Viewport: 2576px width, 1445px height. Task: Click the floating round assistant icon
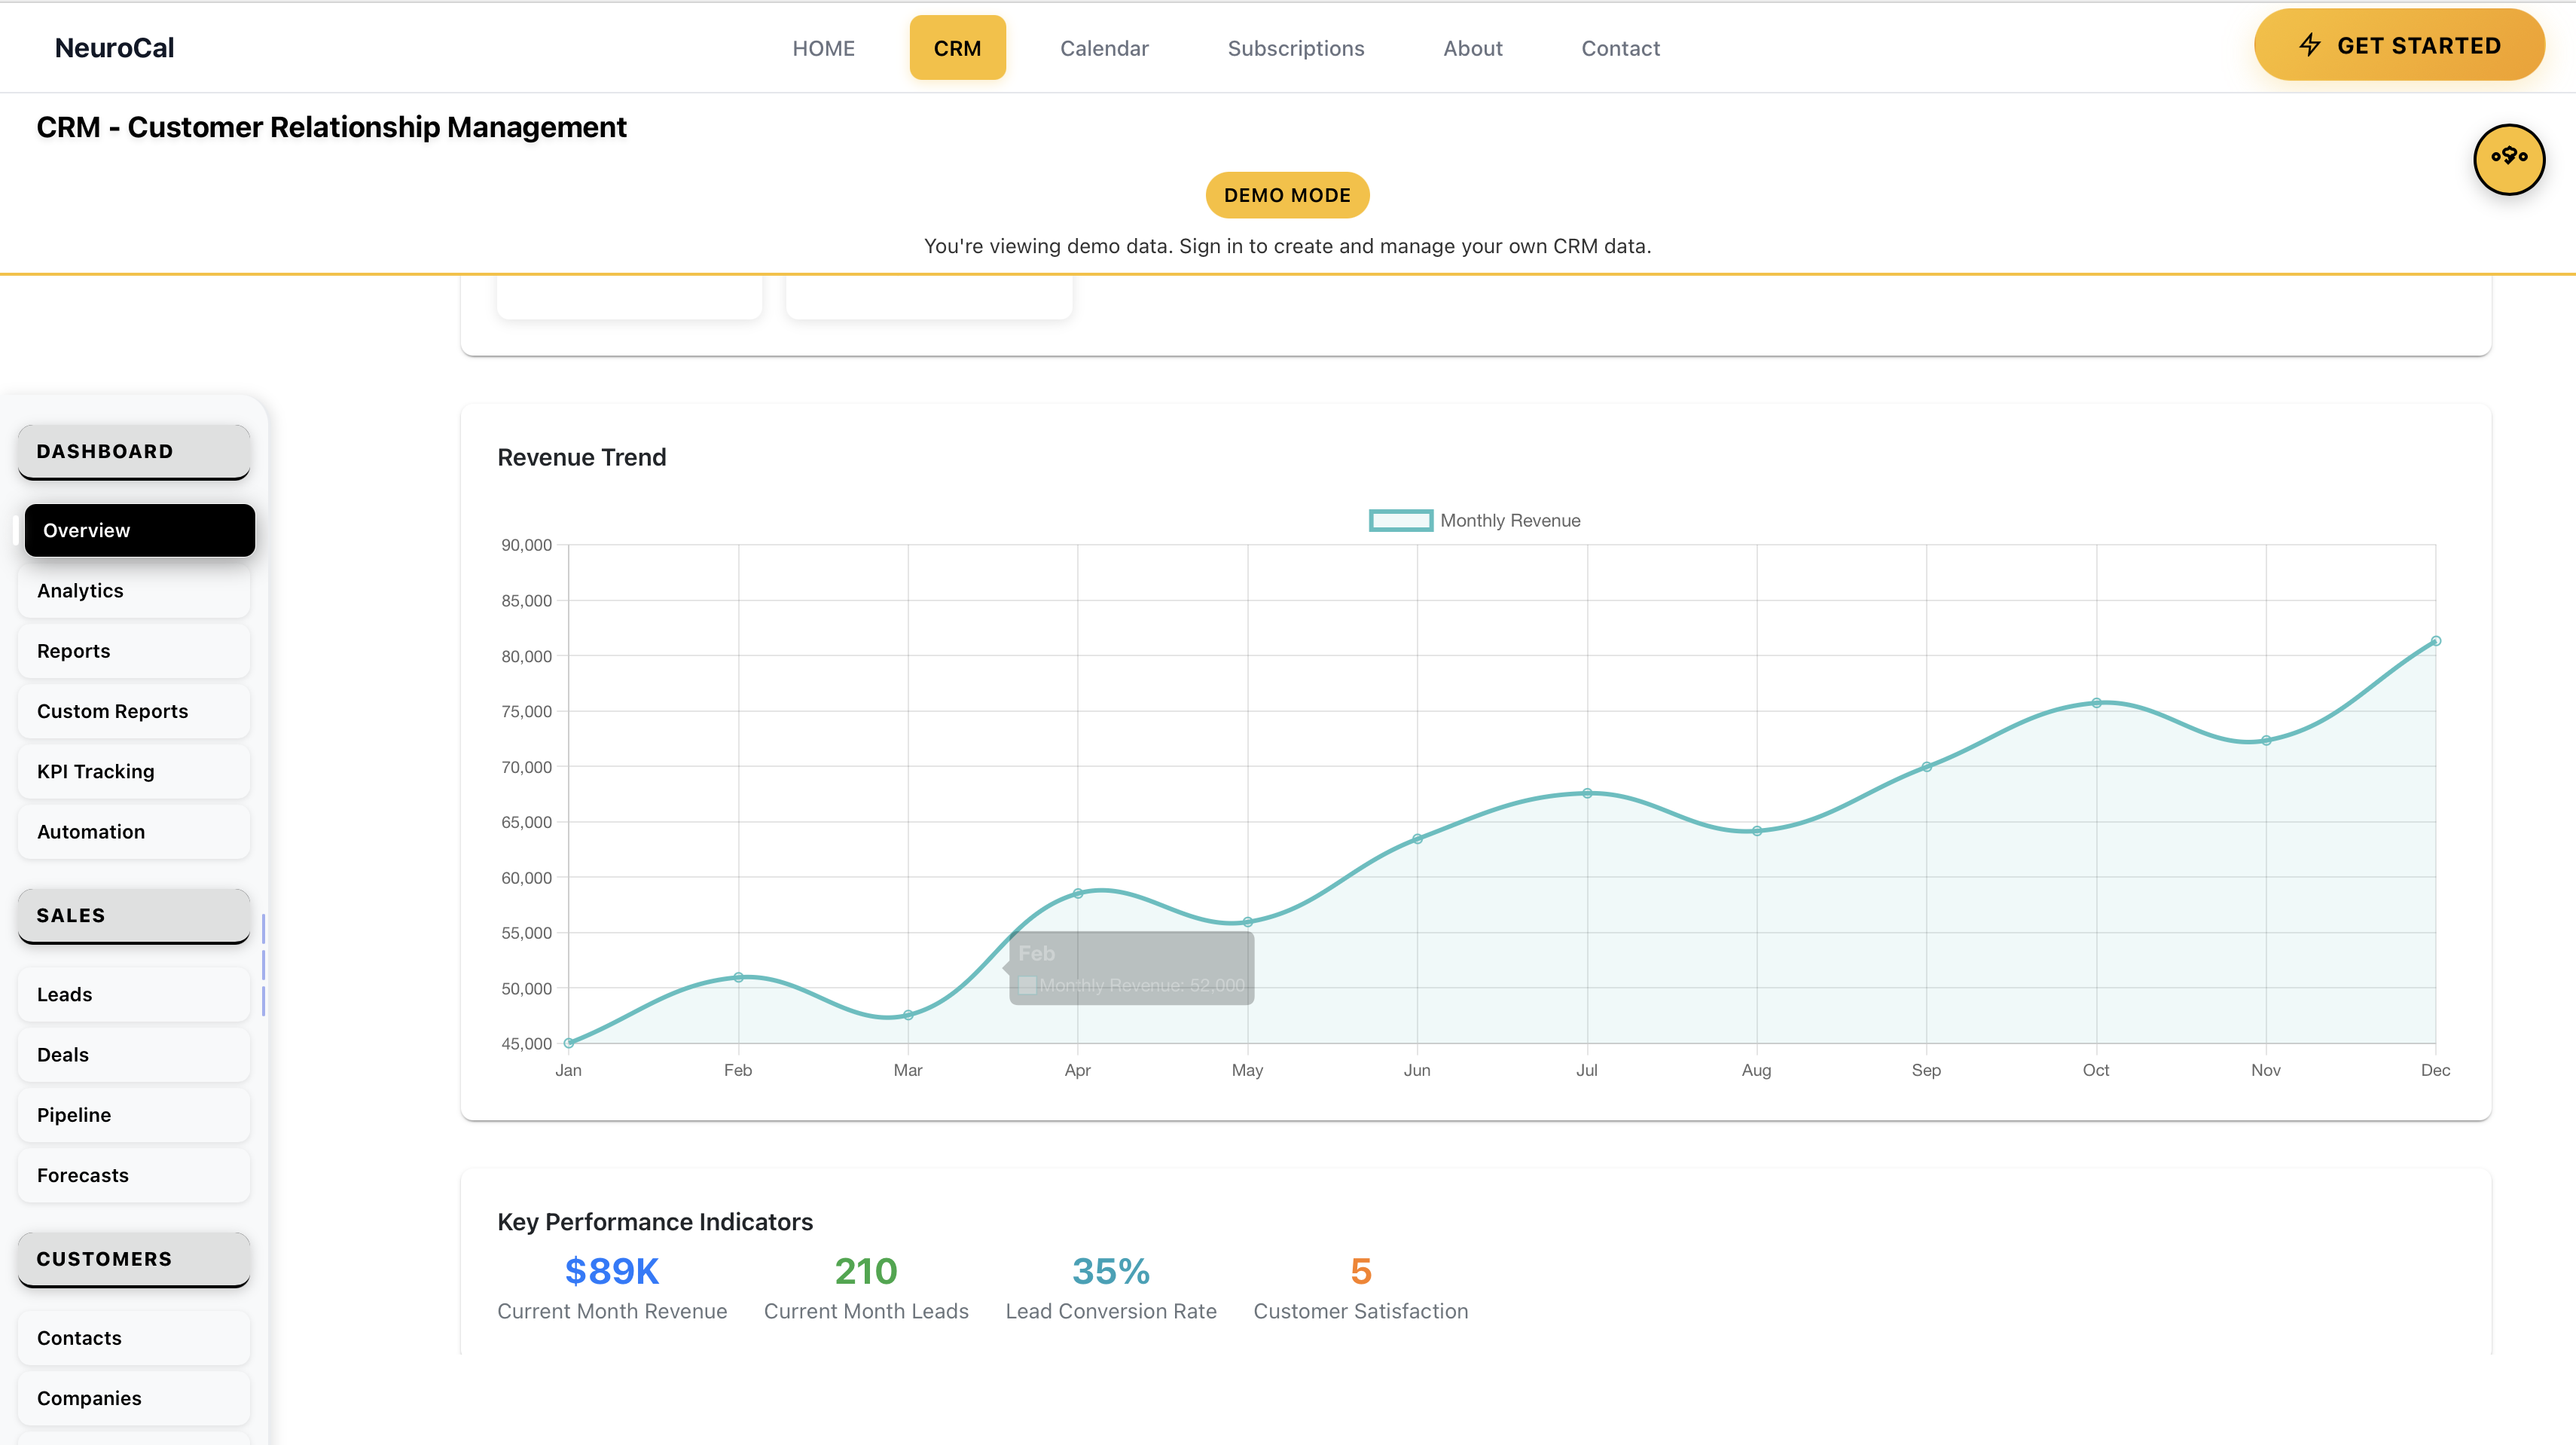click(x=2508, y=158)
